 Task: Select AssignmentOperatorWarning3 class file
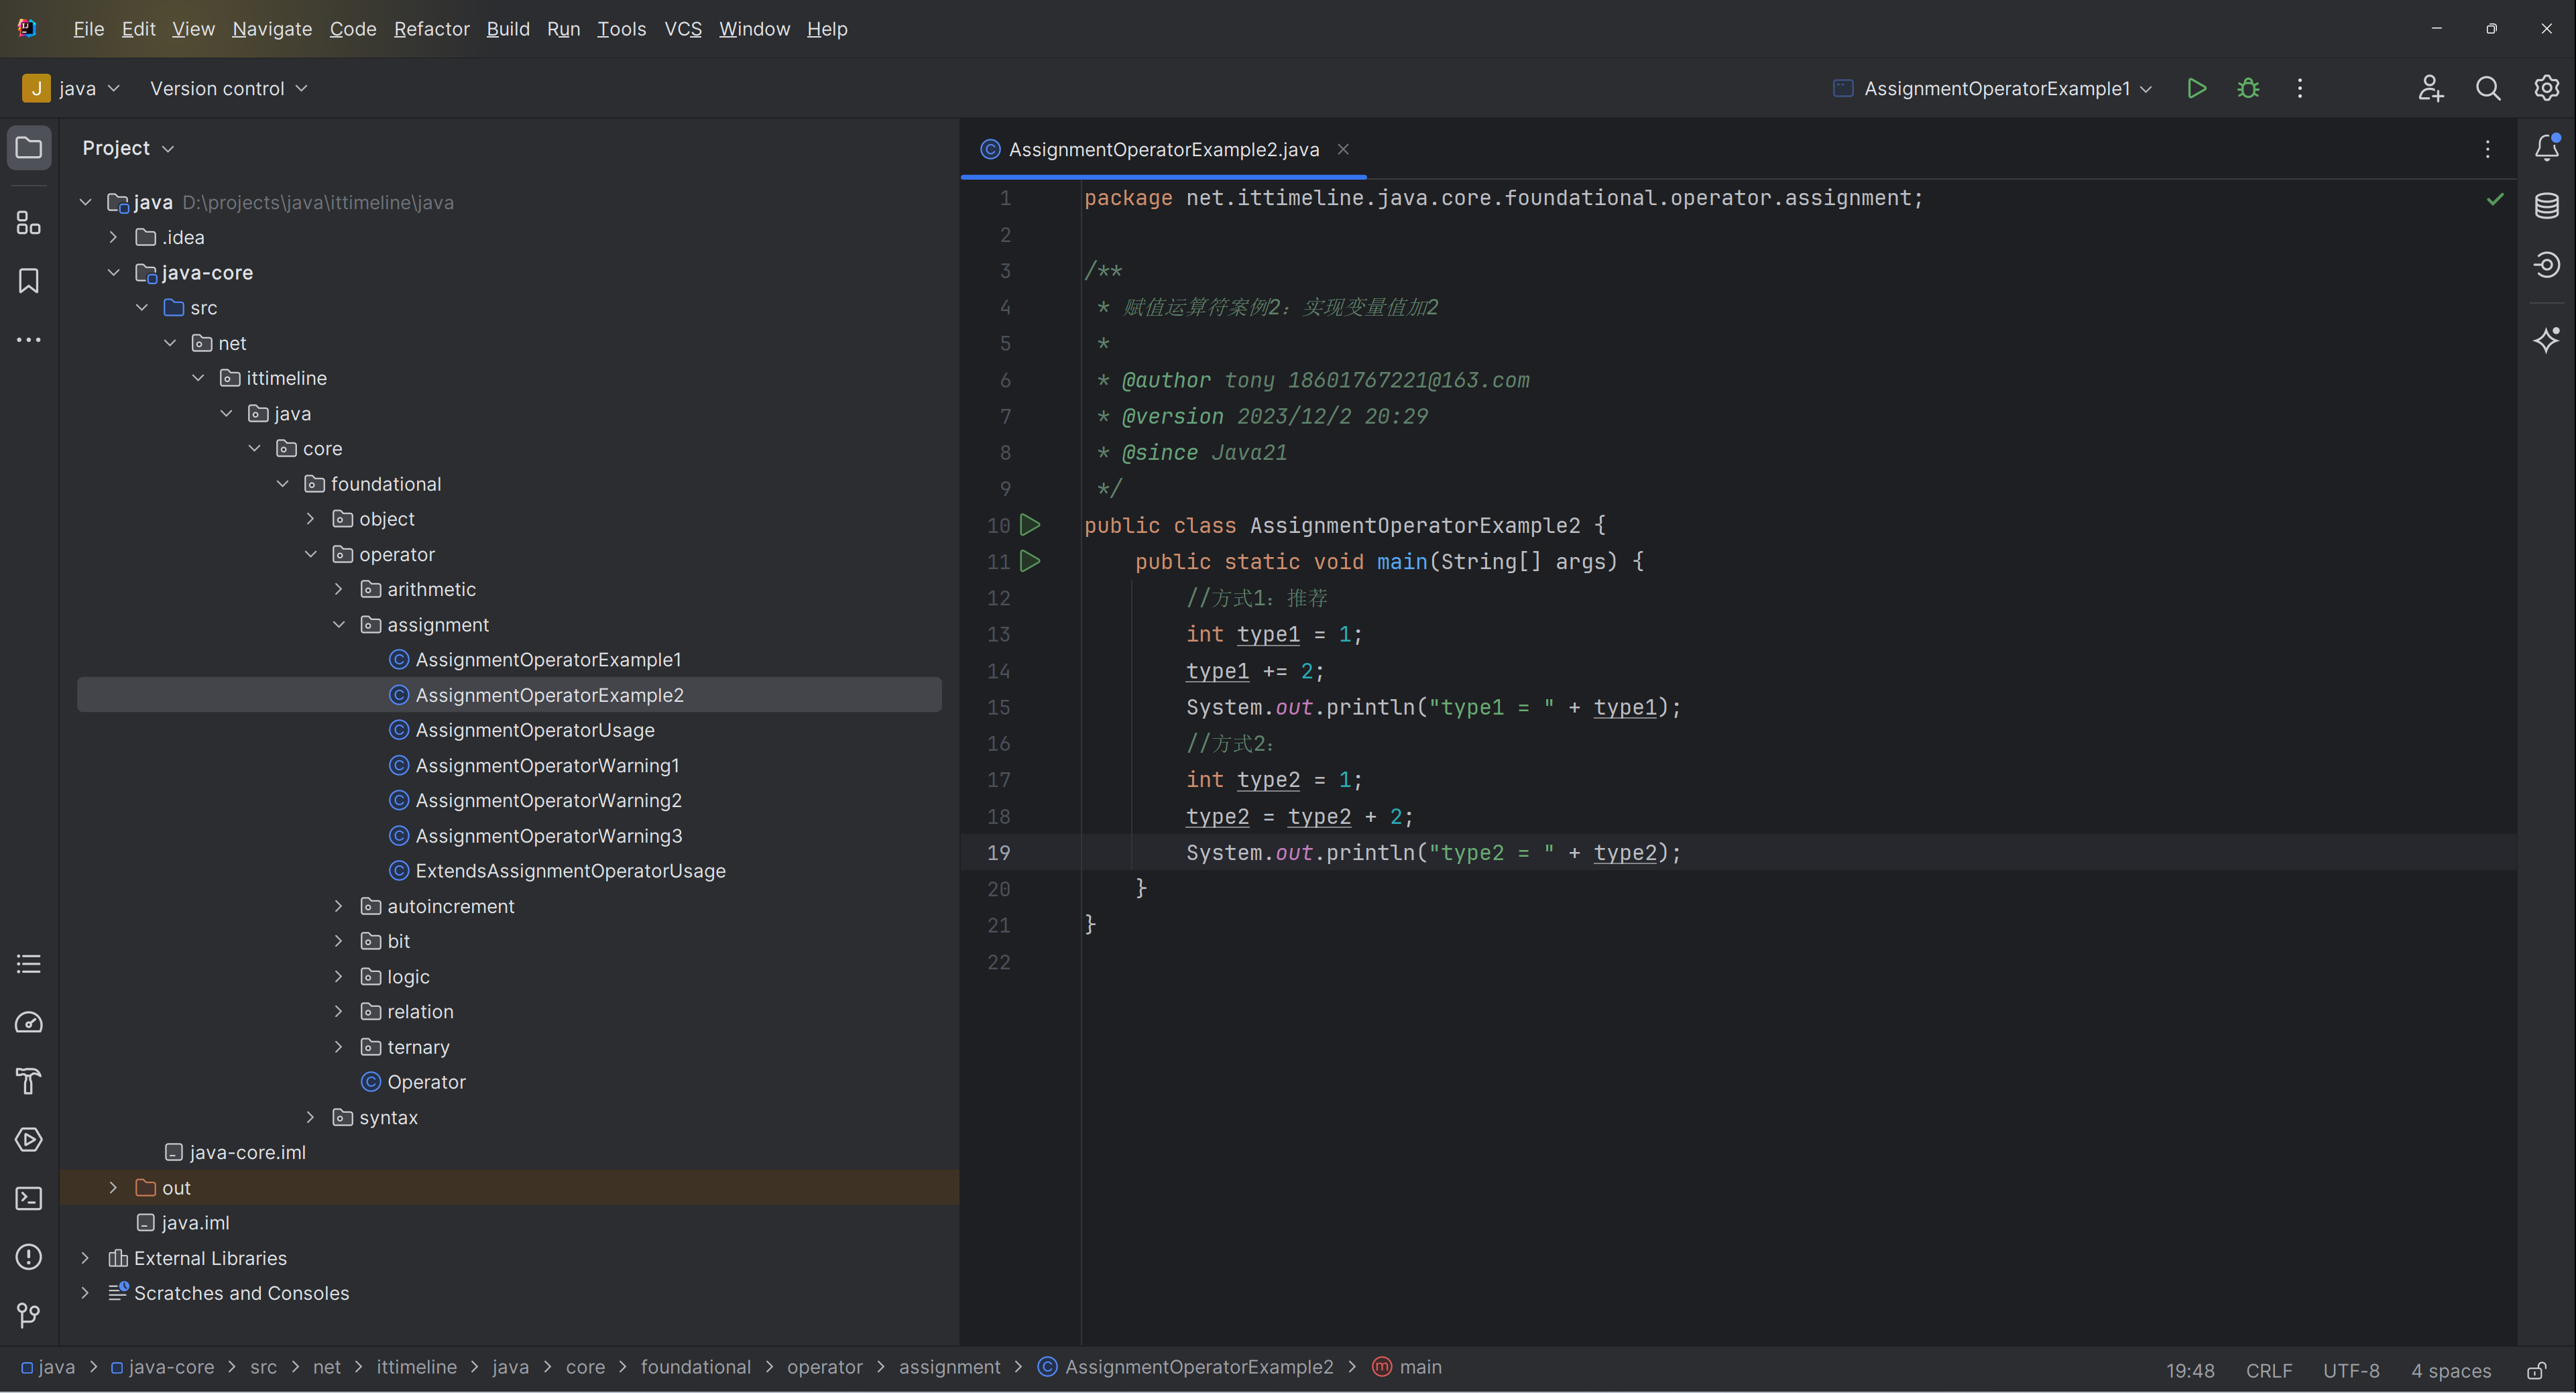pyautogui.click(x=548, y=835)
